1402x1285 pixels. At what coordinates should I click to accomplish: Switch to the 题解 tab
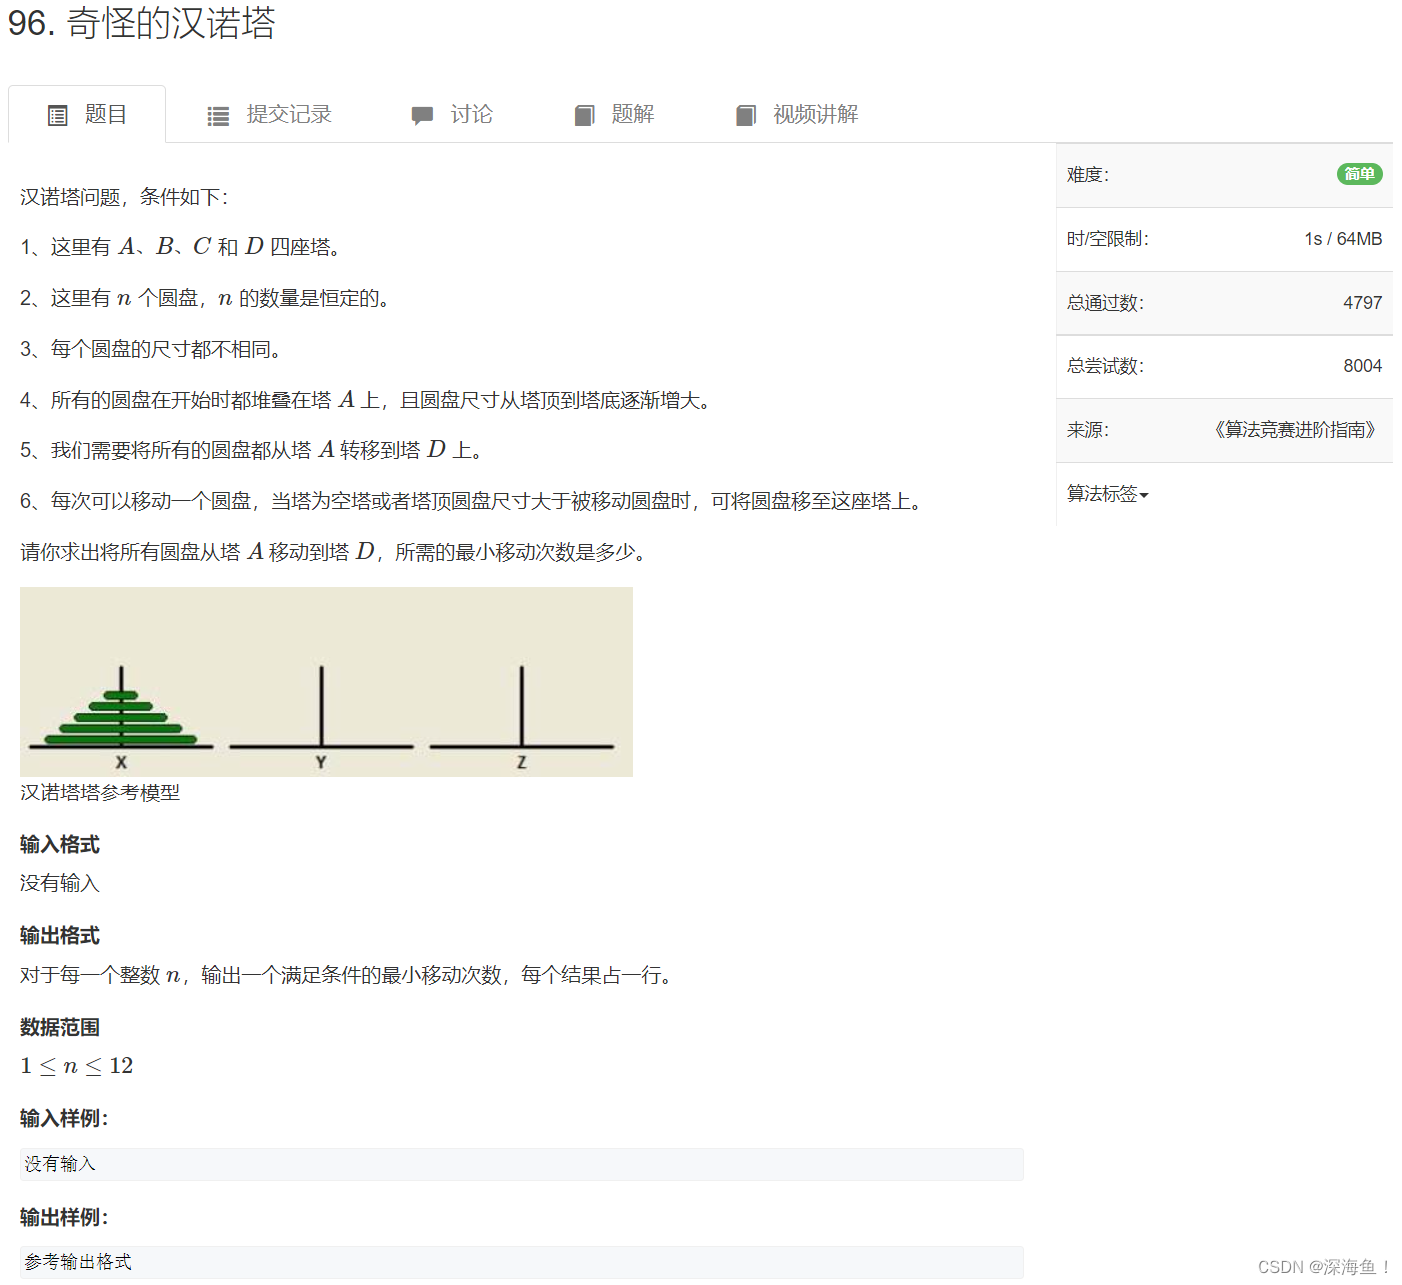(614, 115)
